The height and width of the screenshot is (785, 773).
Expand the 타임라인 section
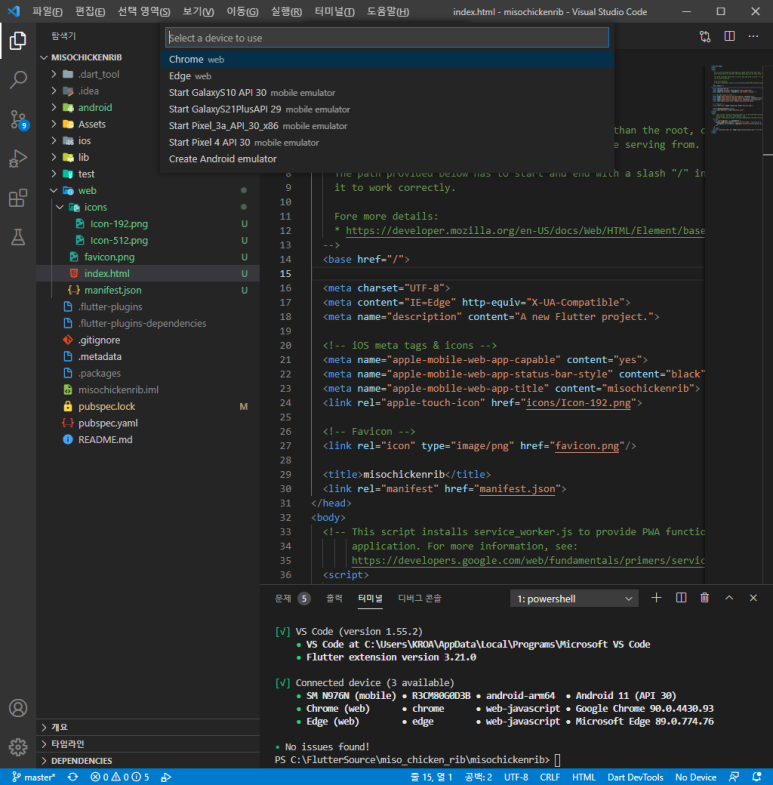pyautogui.click(x=148, y=744)
